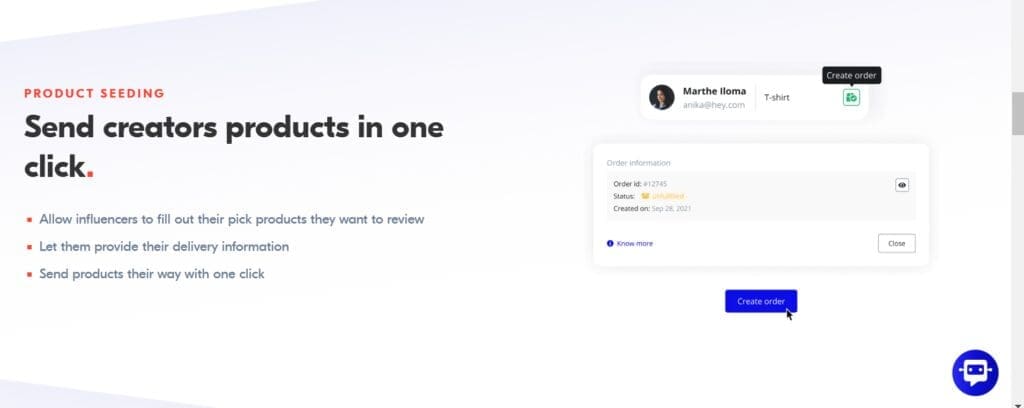Click the T-shirt product label

coord(779,98)
